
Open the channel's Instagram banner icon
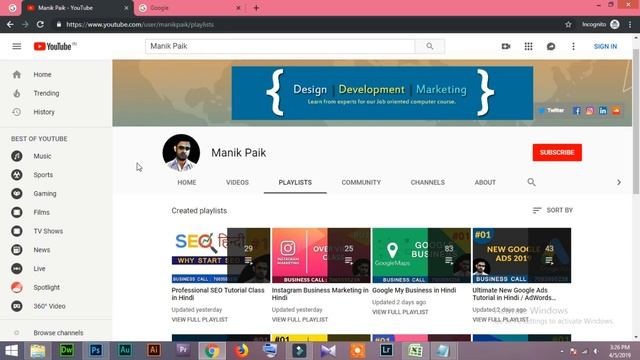[x=589, y=111]
